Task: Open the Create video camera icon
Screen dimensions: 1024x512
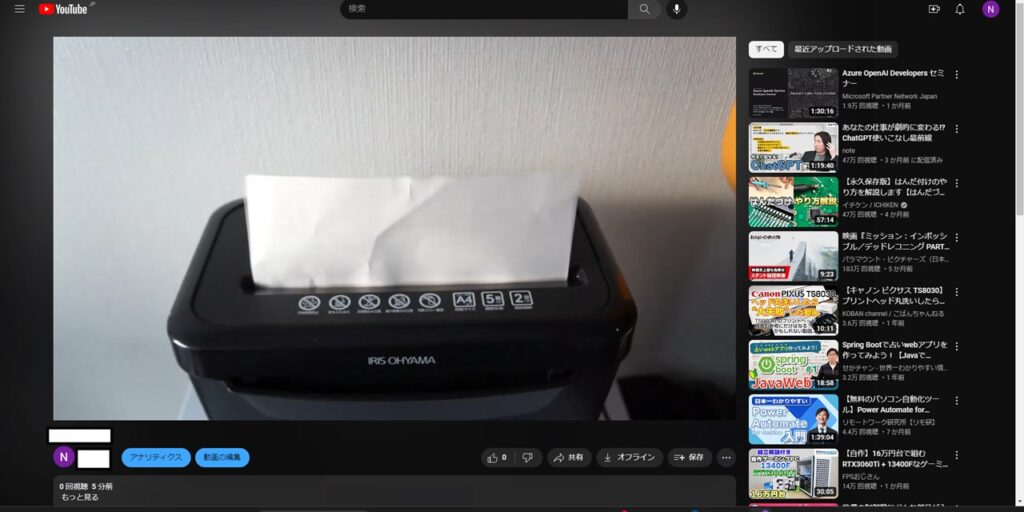Action: point(934,9)
